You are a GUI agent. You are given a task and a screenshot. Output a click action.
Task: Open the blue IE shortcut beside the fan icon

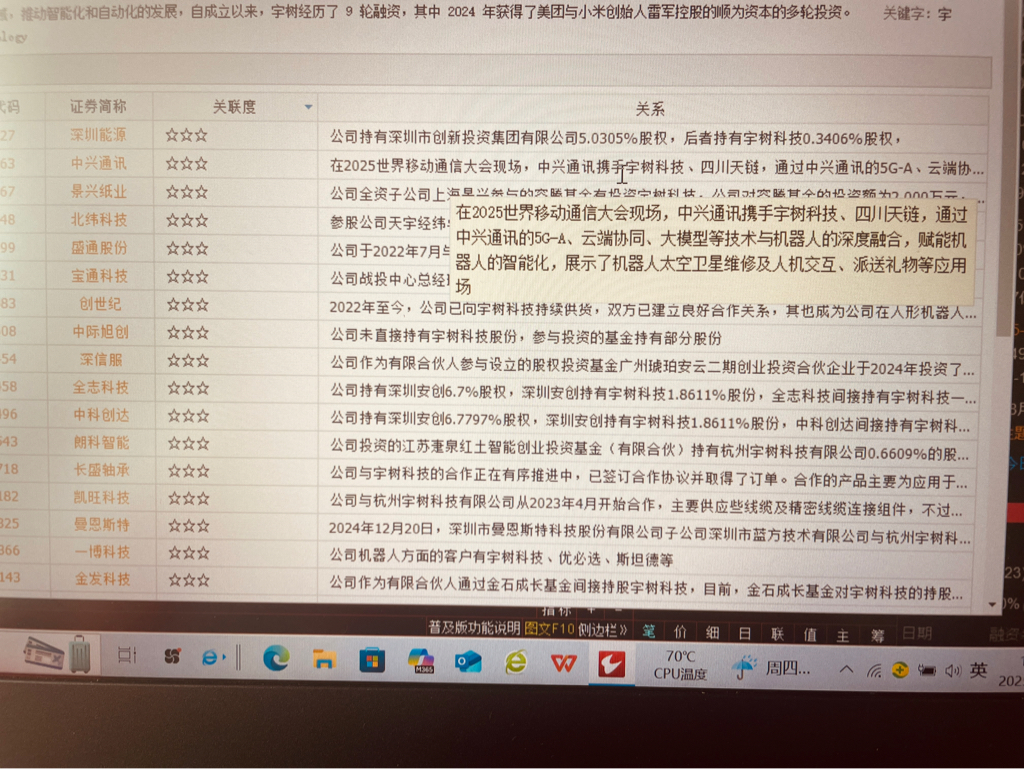pyautogui.click(x=212, y=657)
